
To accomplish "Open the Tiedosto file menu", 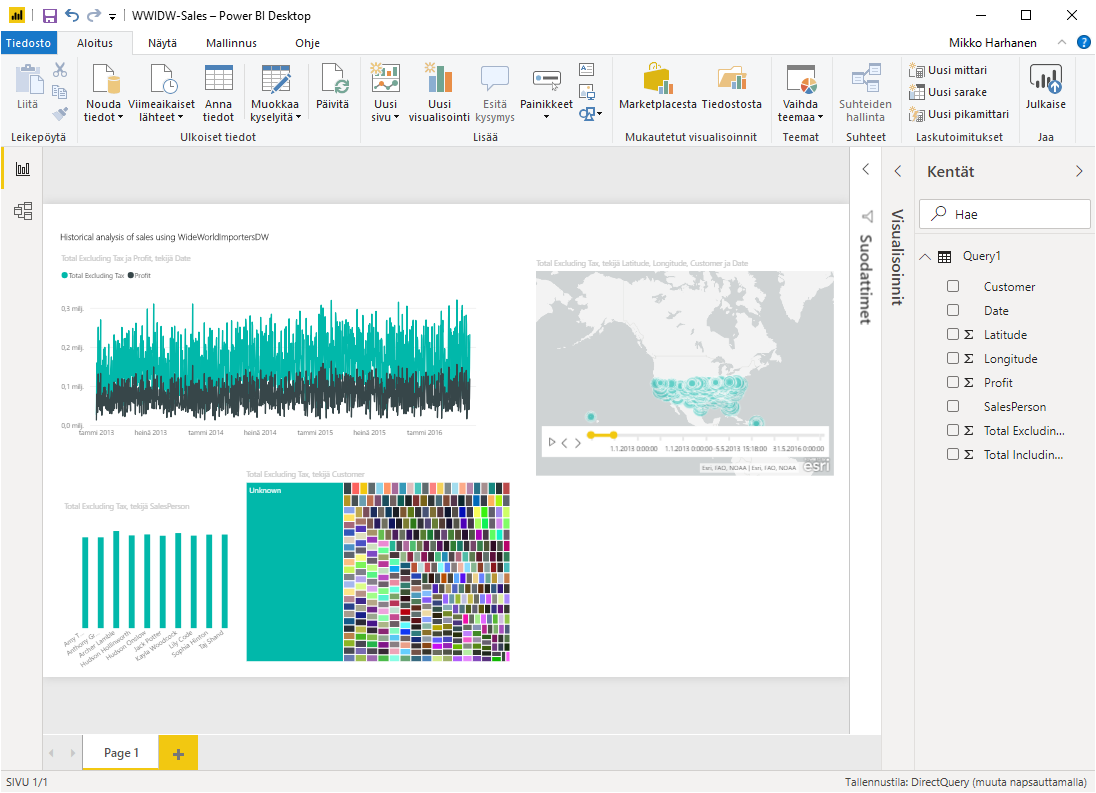I will point(29,43).
